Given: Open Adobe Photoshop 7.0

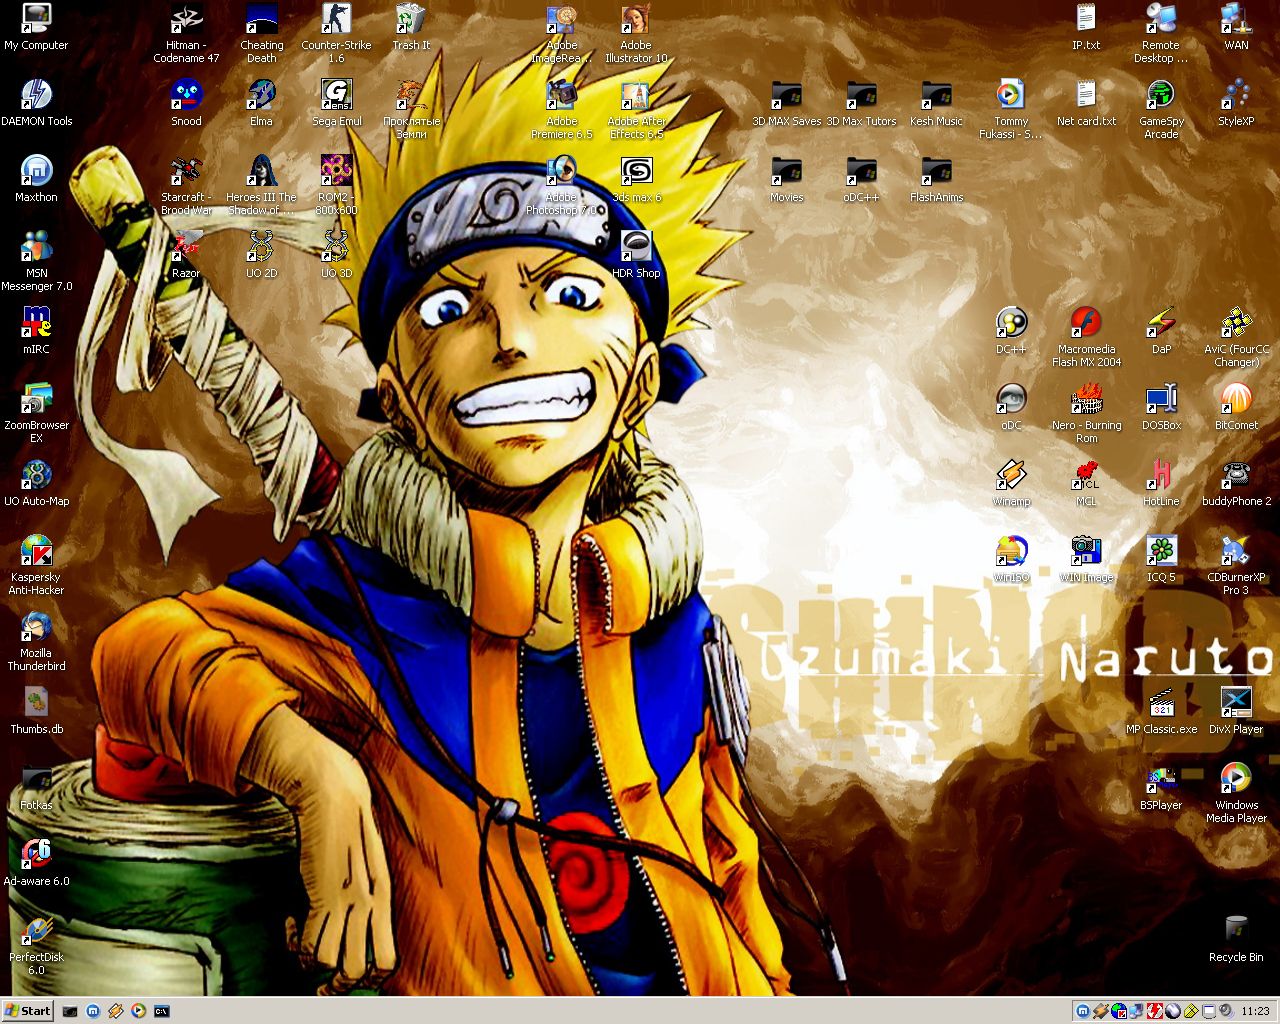Looking at the screenshot, I should (x=561, y=185).
